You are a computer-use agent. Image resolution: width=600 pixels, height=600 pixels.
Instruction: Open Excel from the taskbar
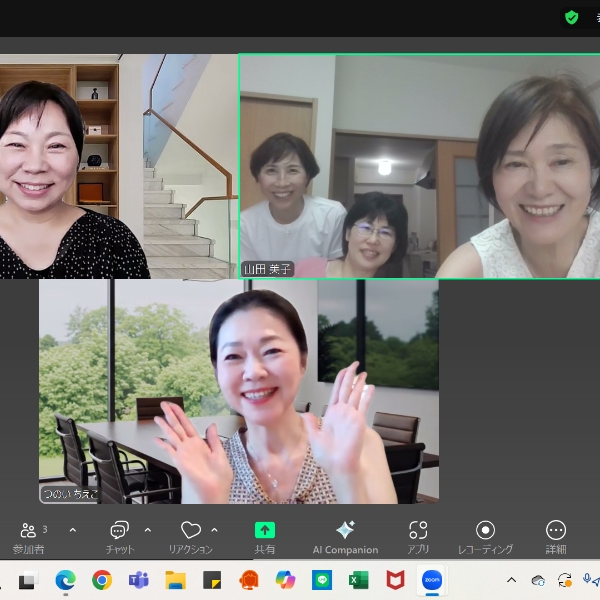359,580
